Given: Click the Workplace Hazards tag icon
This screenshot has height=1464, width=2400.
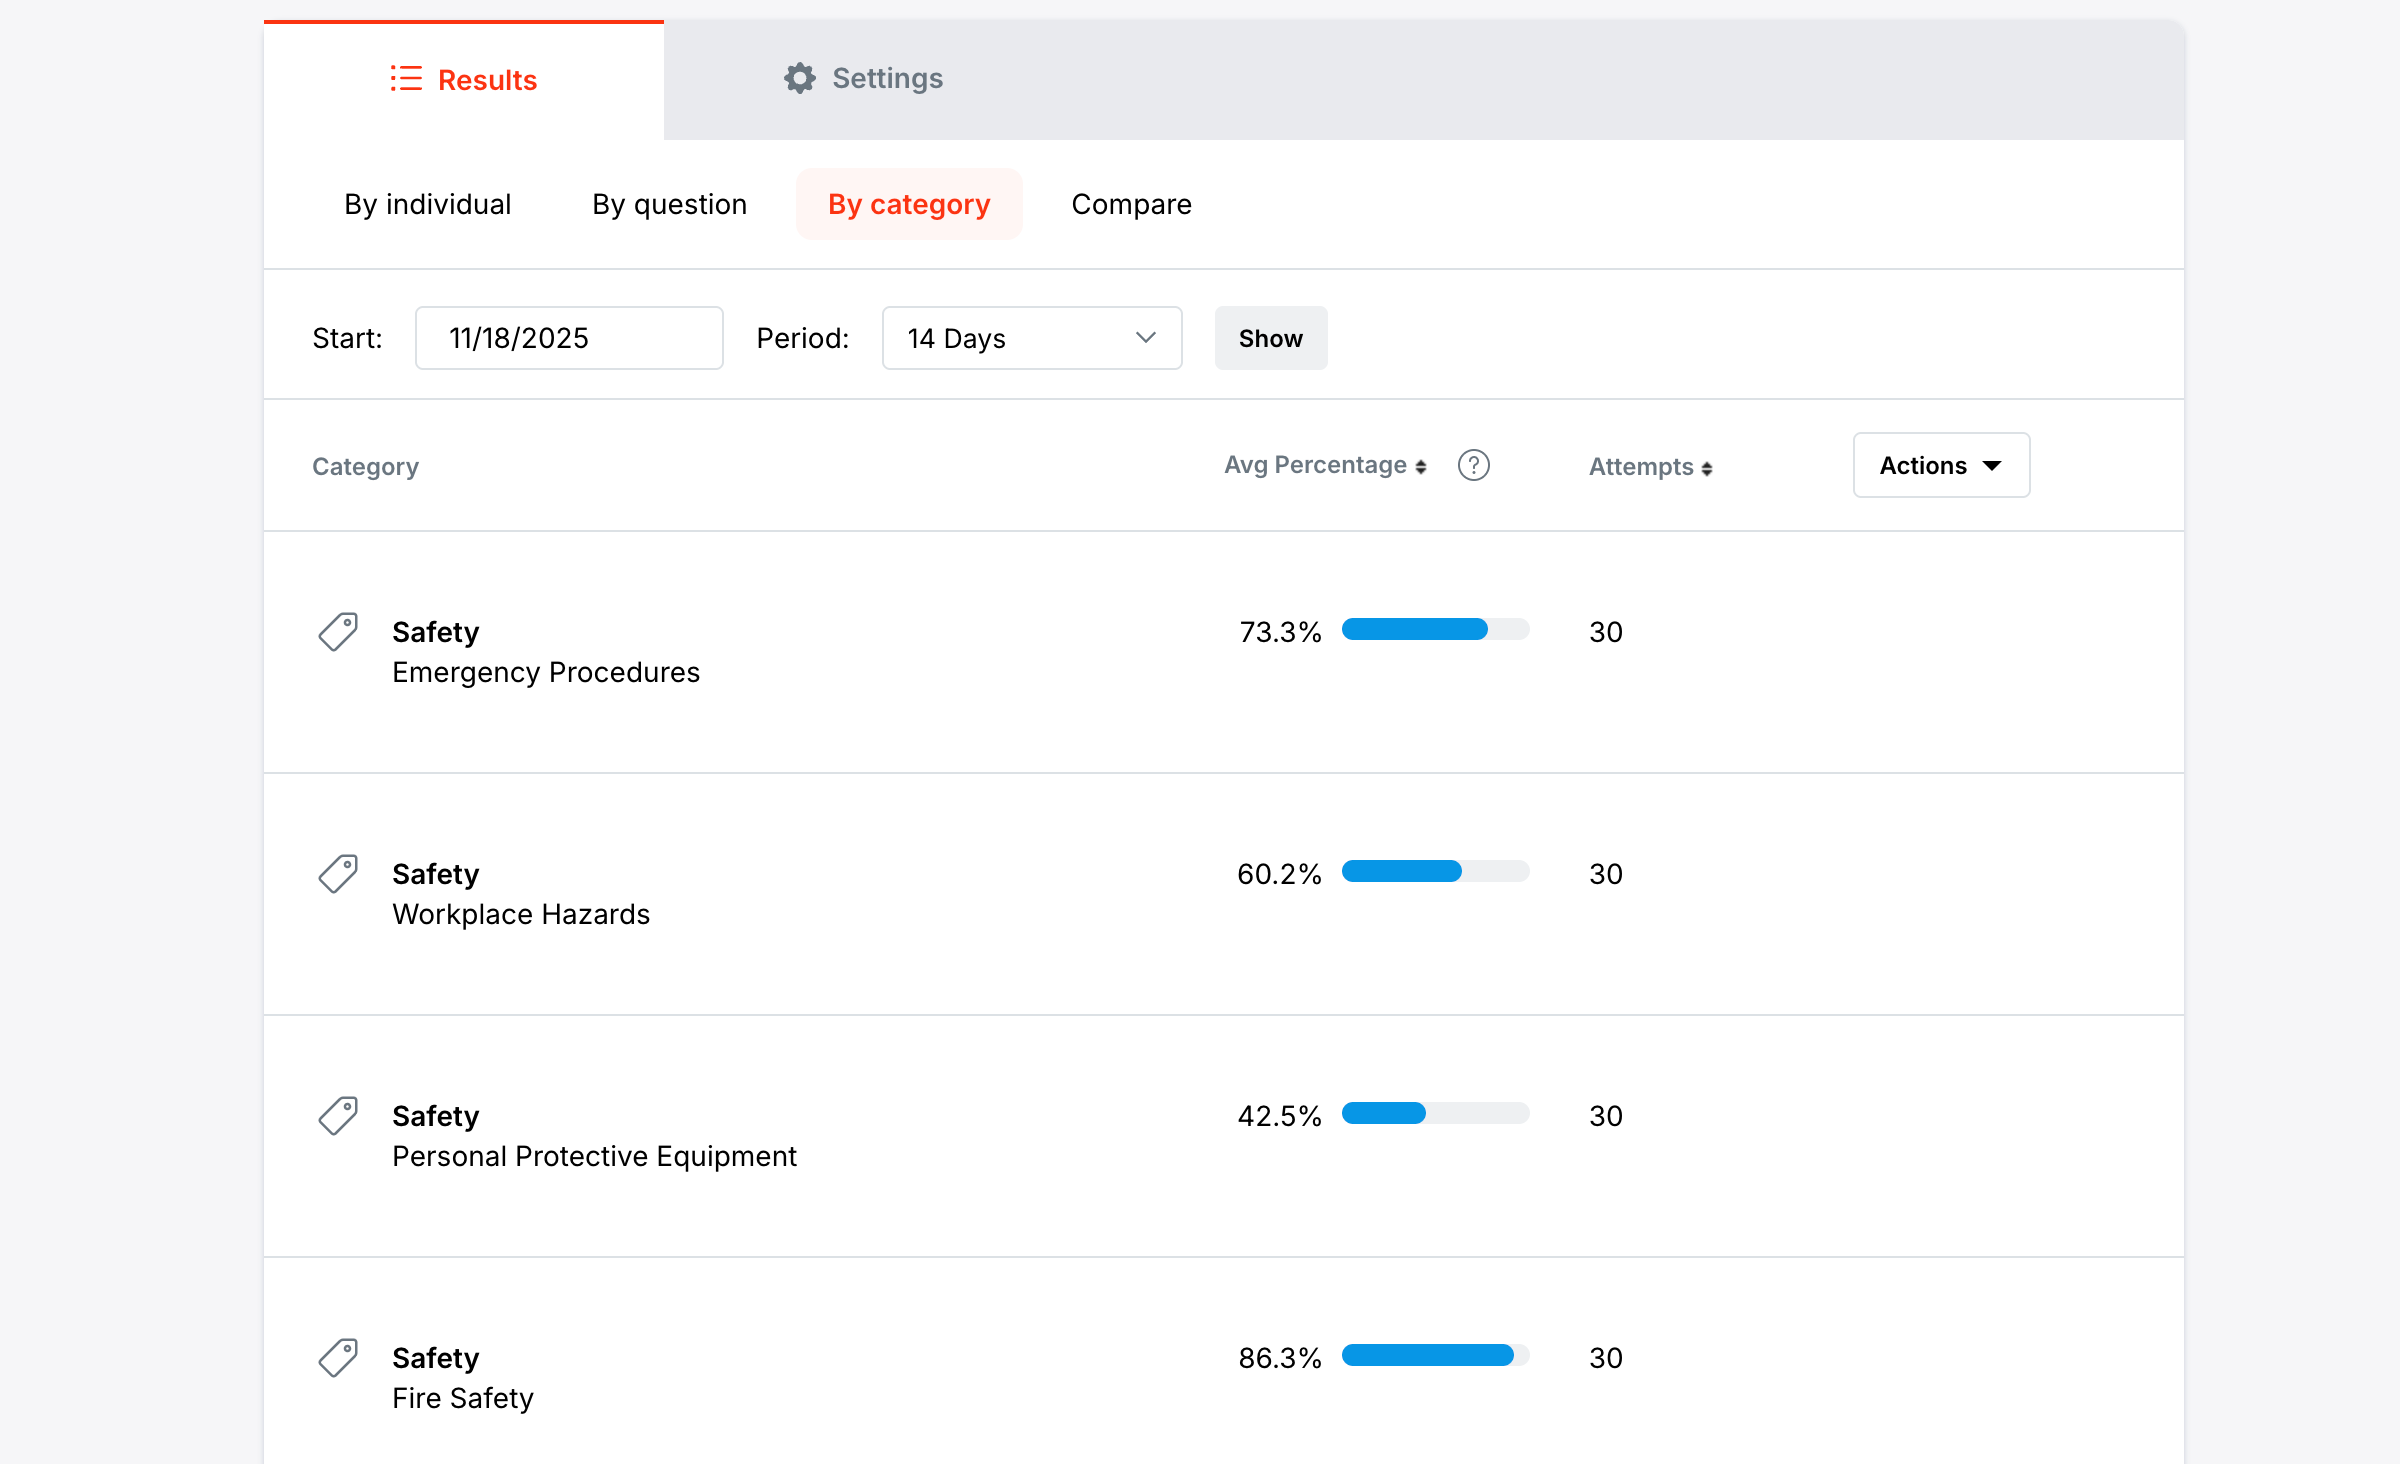Looking at the screenshot, I should coord(338,874).
